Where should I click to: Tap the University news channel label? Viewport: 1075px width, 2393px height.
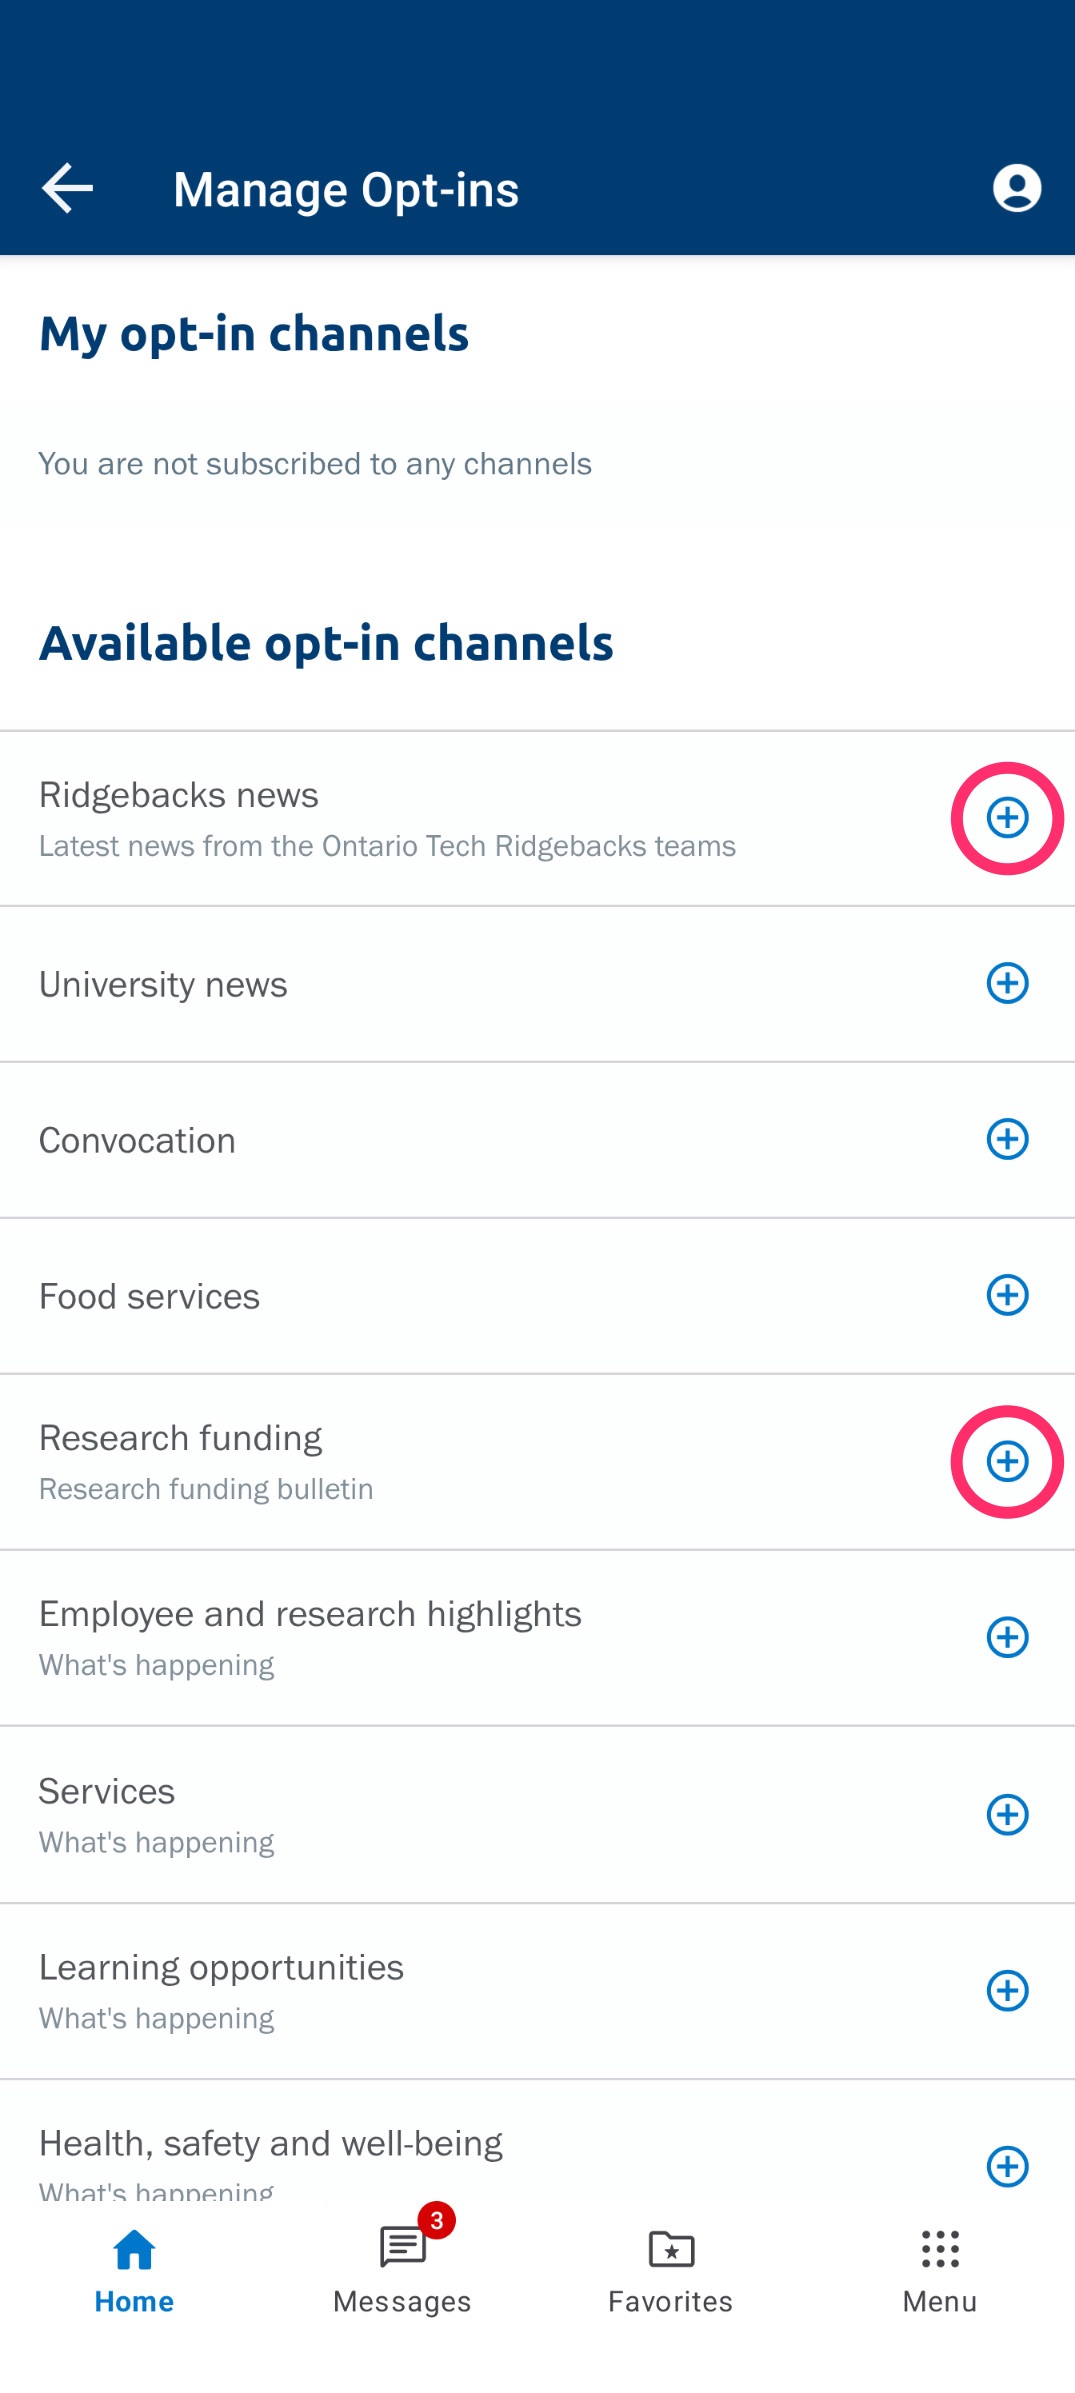pos(163,985)
